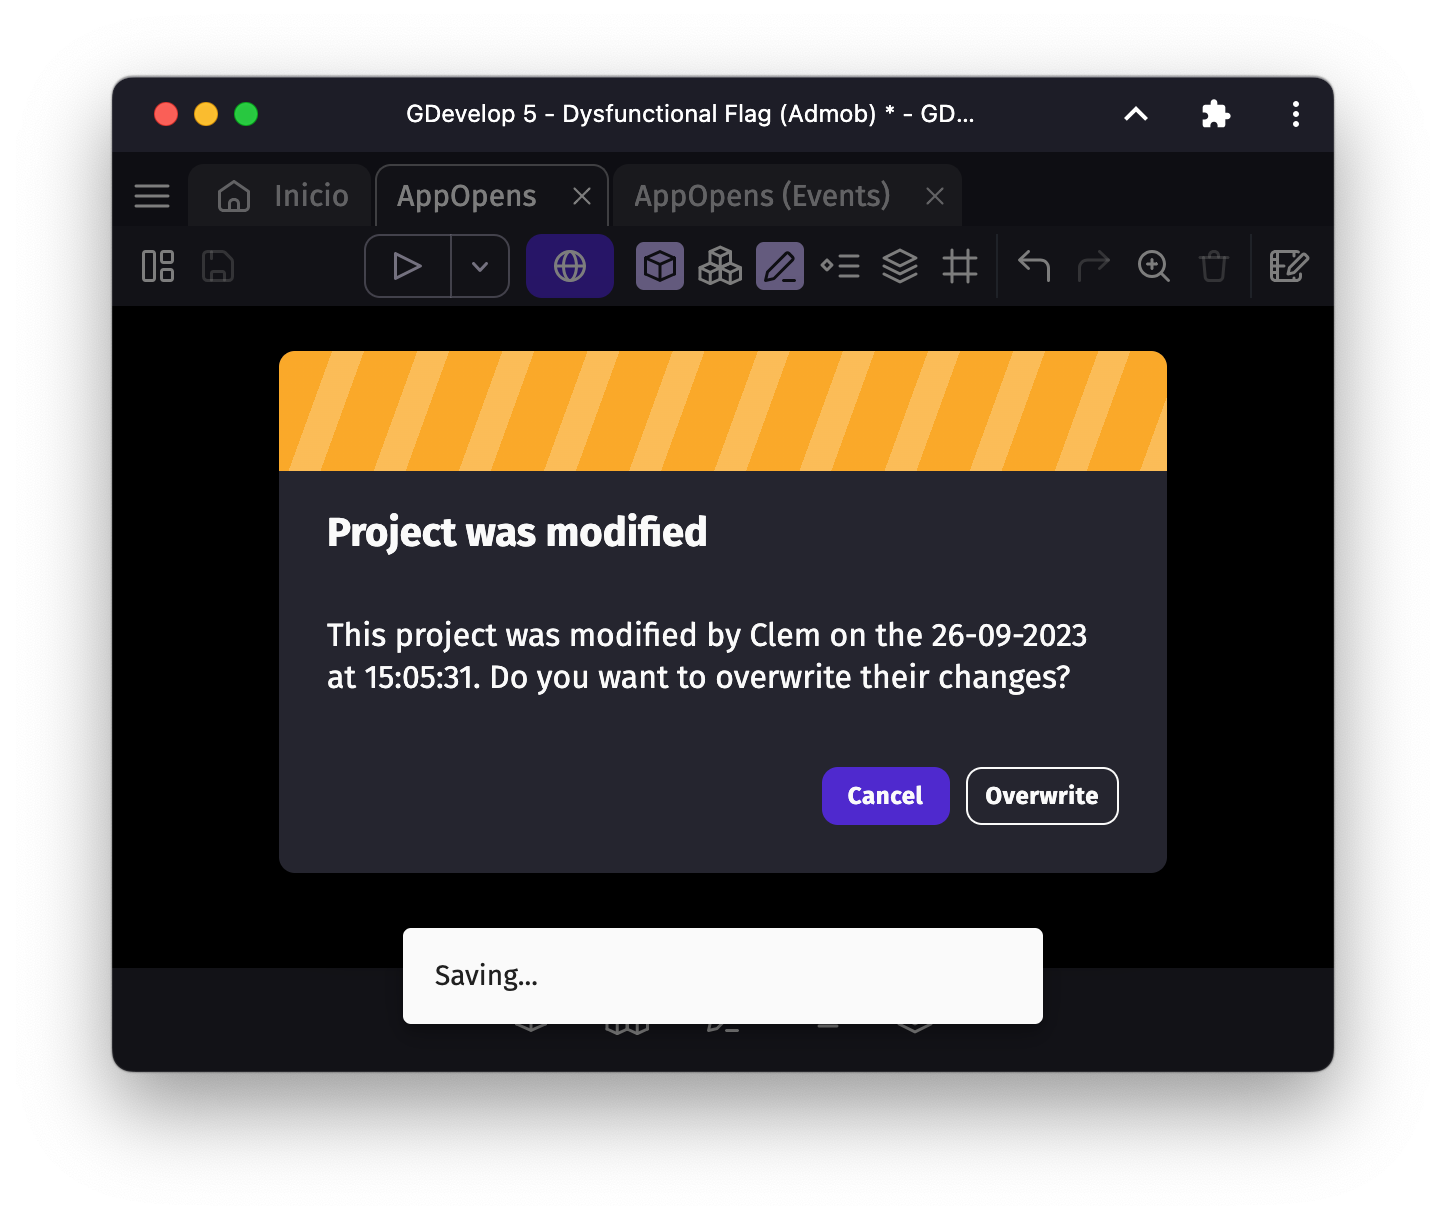Image resolution: width=1446 pixels, height=1220 pixels.
Task: Click the globe publish button
Action: (x=570, y=267)
